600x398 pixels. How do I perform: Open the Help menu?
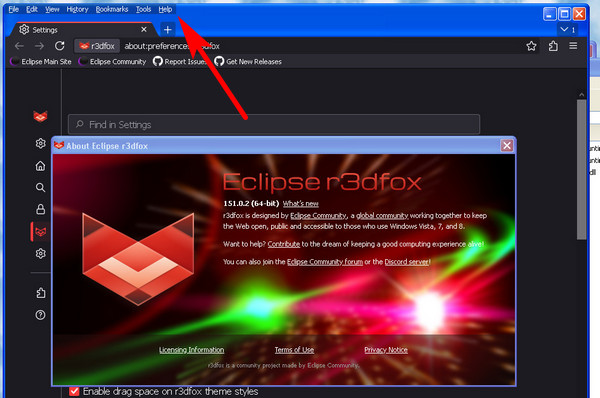coord(165,9)
